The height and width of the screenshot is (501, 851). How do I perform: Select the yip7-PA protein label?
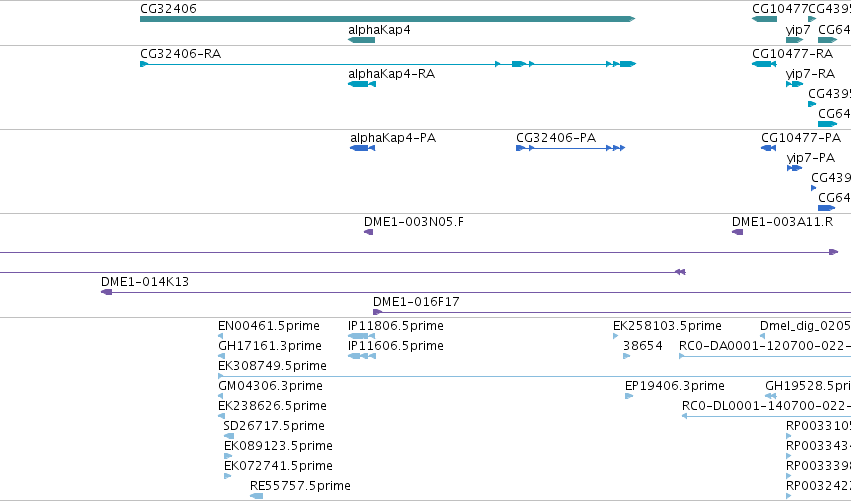811,158
